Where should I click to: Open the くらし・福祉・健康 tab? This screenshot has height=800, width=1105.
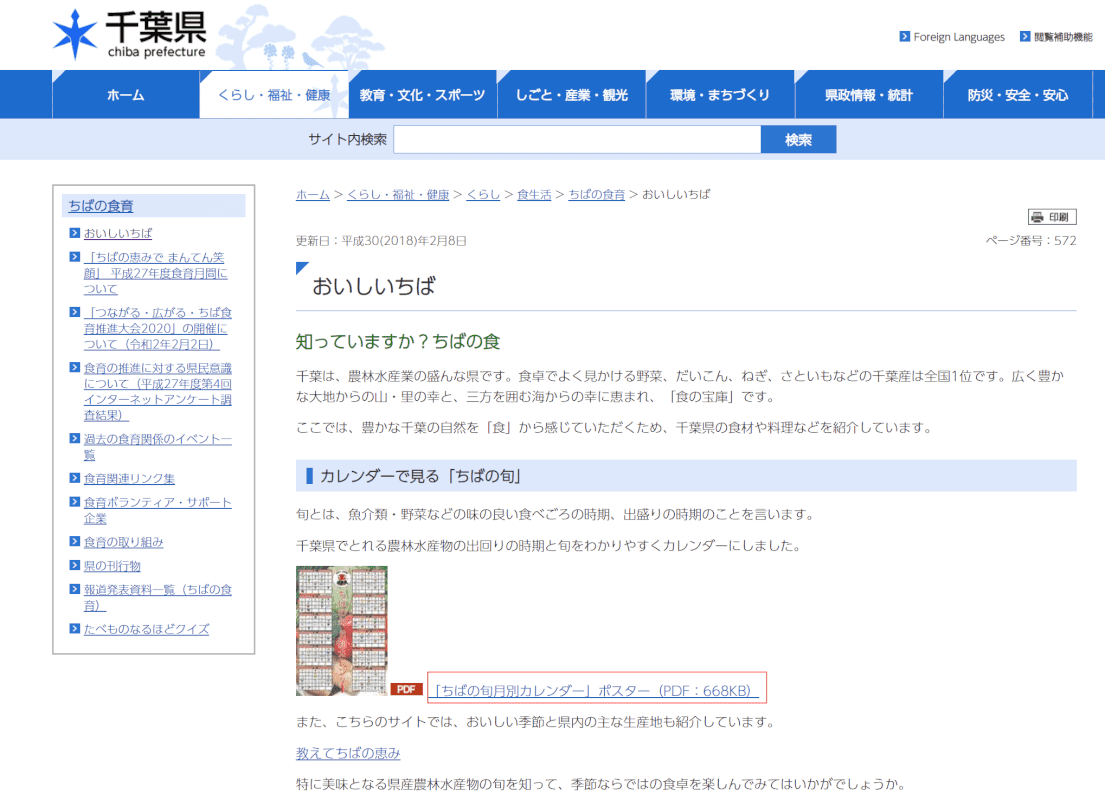tap(274, 94)
